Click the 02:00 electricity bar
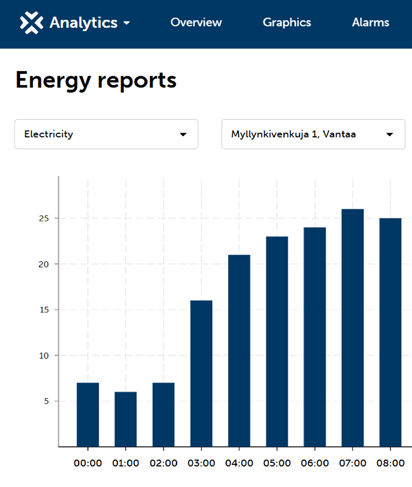The image size is (412, 487). tap(164, 415)
